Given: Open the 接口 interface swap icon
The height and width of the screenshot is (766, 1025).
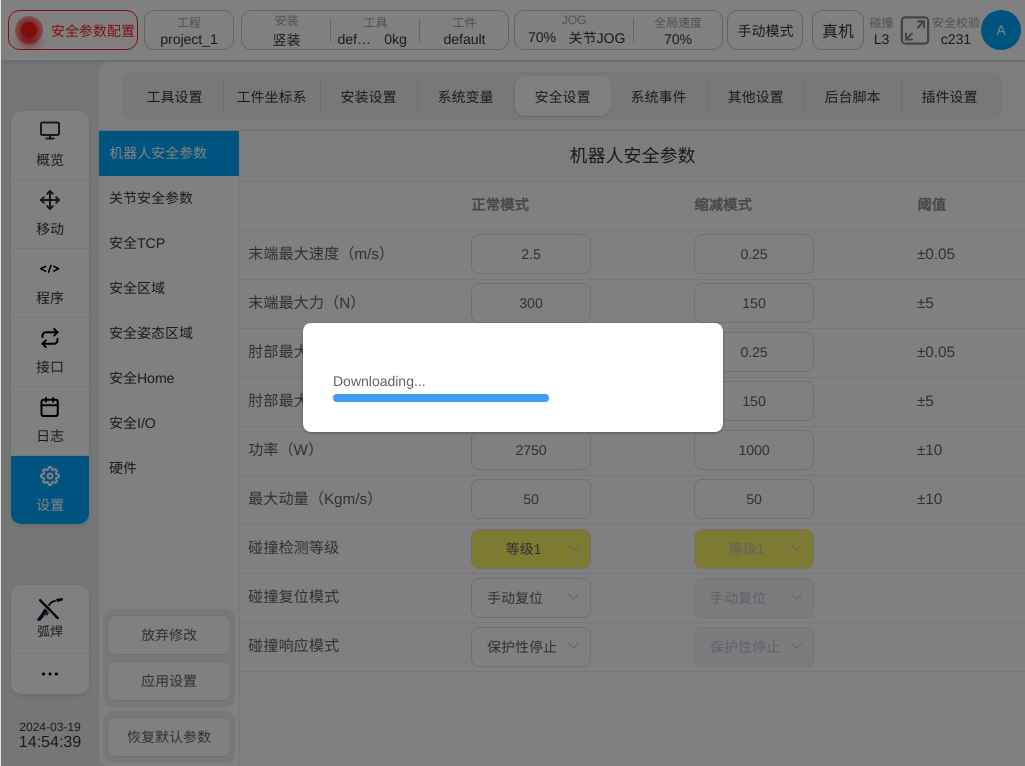Looking at the screenshot, I should click(x=50, y=338).
